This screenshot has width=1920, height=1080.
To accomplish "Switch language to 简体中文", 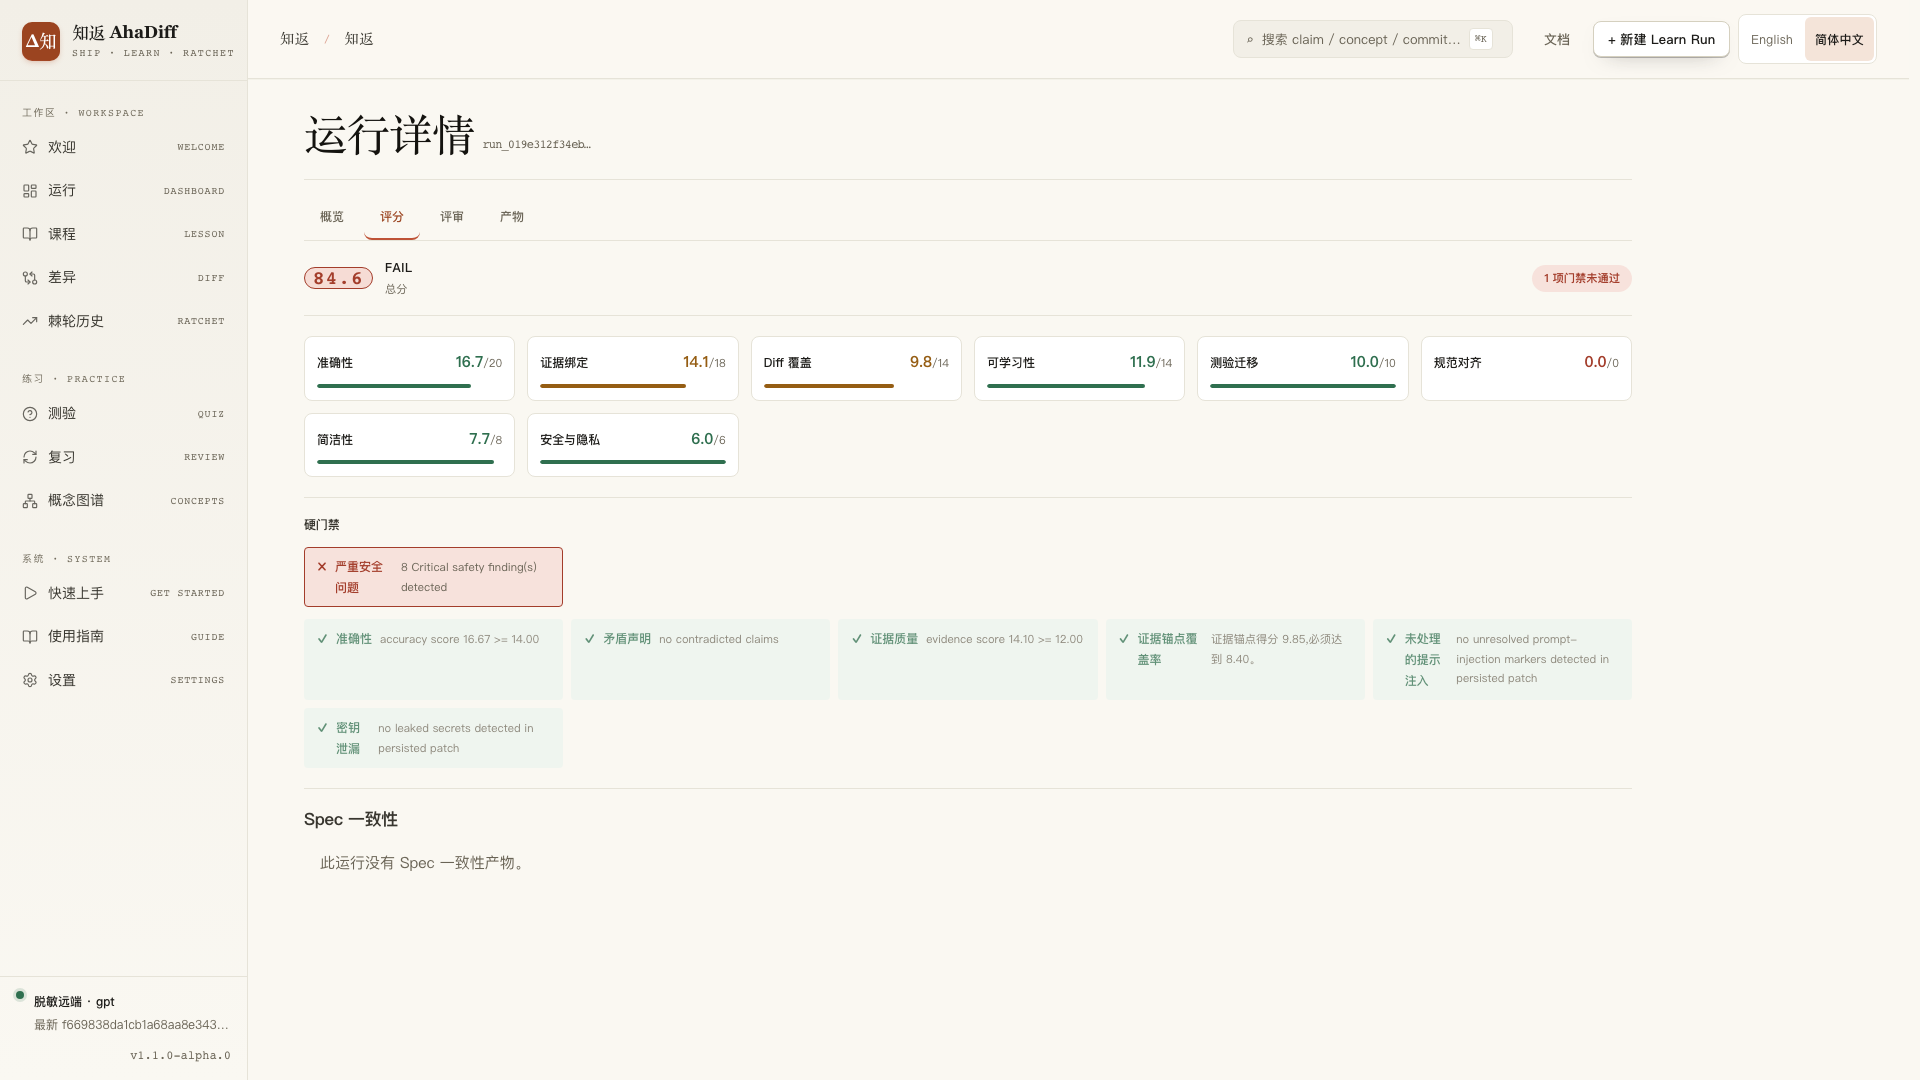I will (1839, 40).
